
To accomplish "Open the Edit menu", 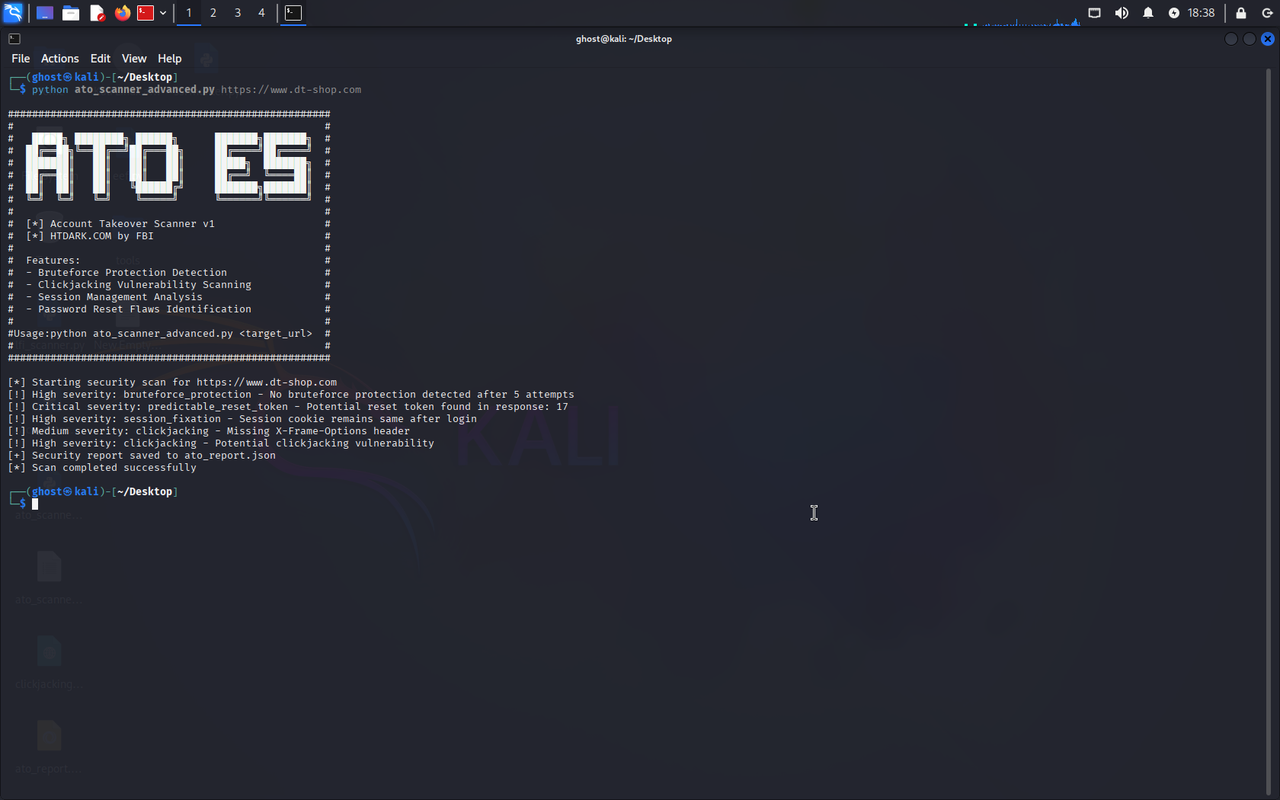I will point(100,59).
